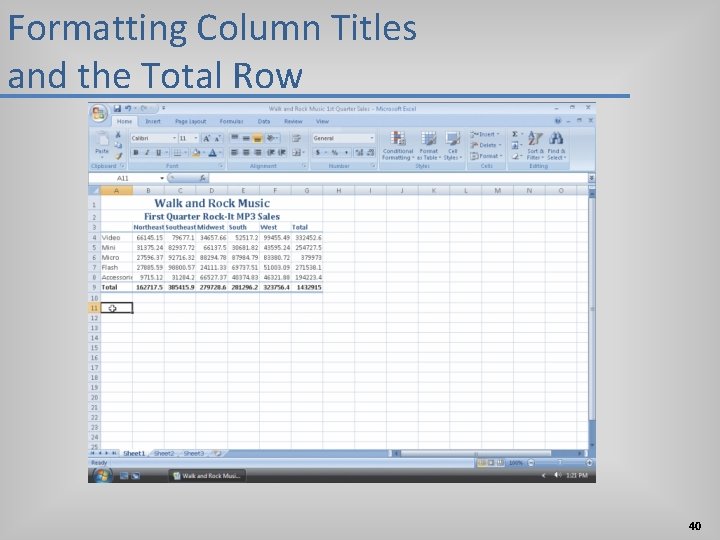
Task: Open the Data ribbon tab
Action: pos(264,121)
